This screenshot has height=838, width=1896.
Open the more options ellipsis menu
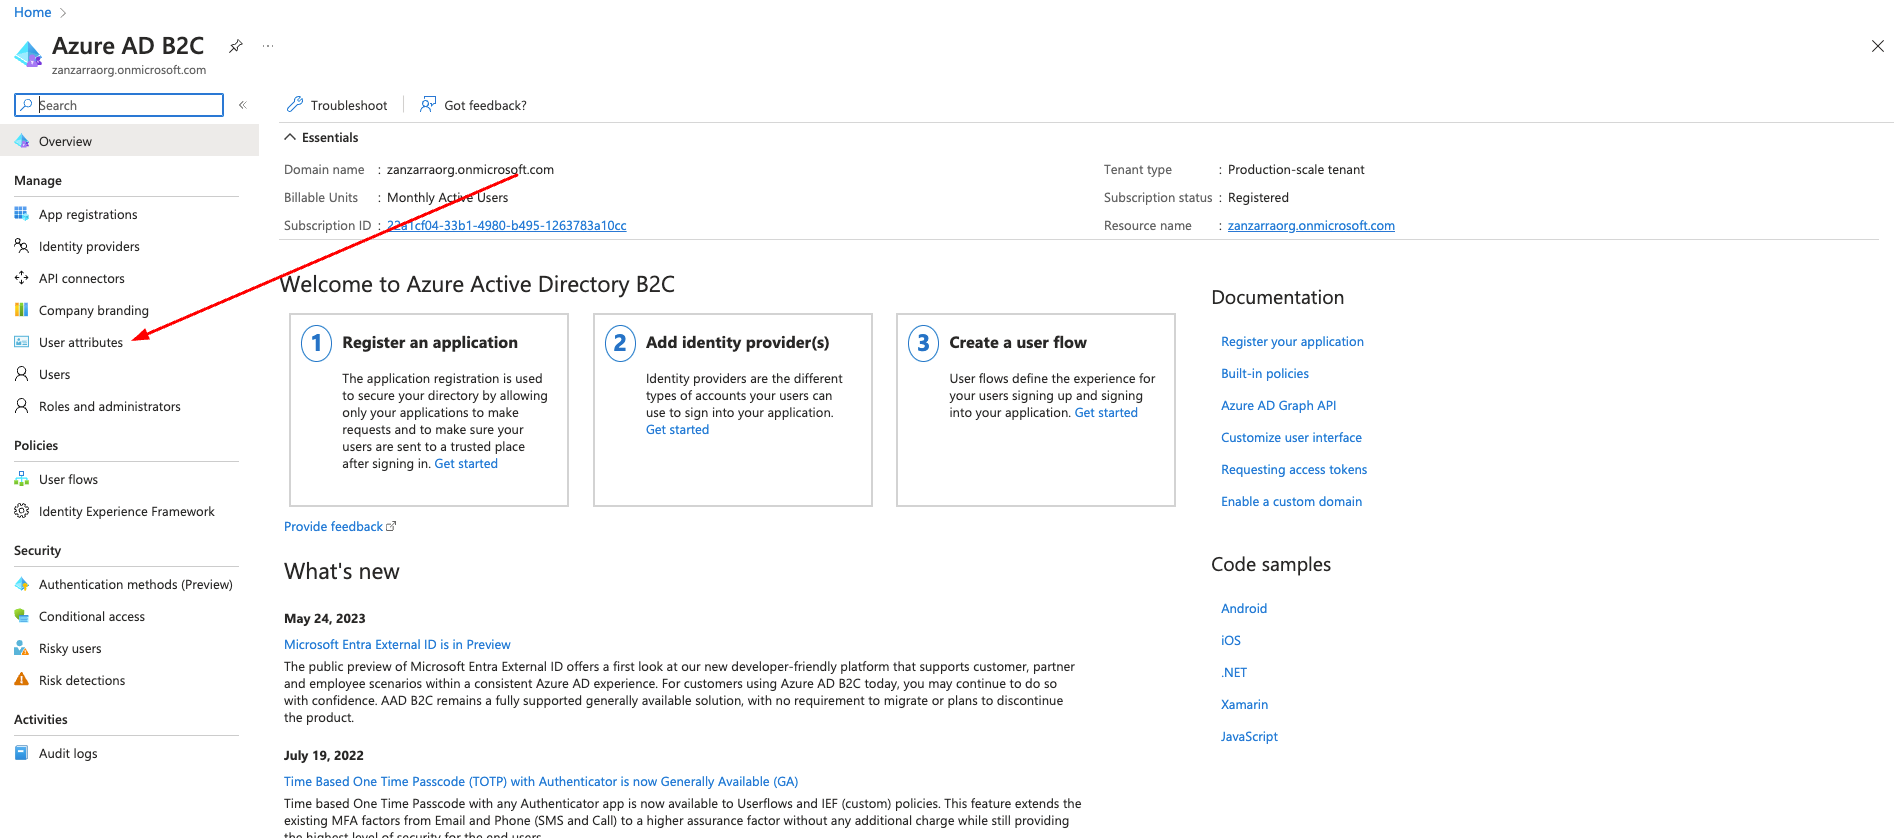pyautogui.click(x=268, y=46)
